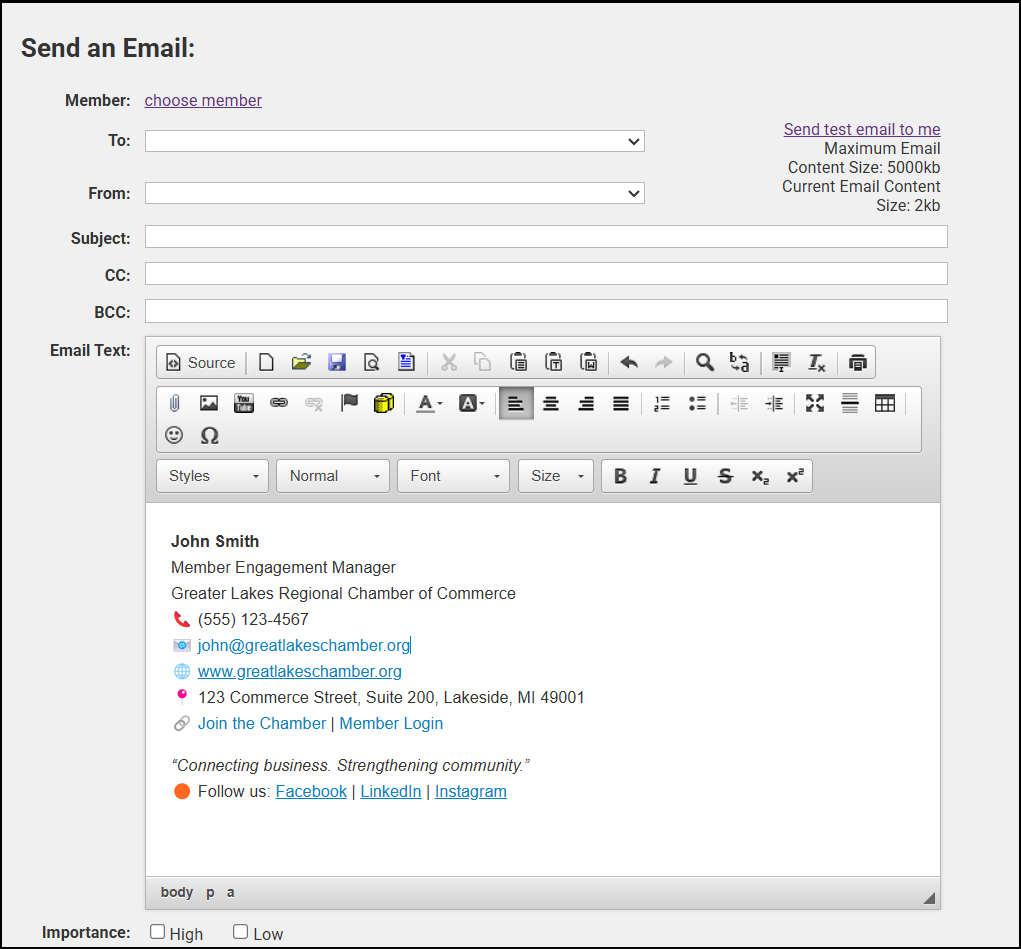1021x949 pixels.
Task: Click the choose member link
Action: (x=203, y=100)
